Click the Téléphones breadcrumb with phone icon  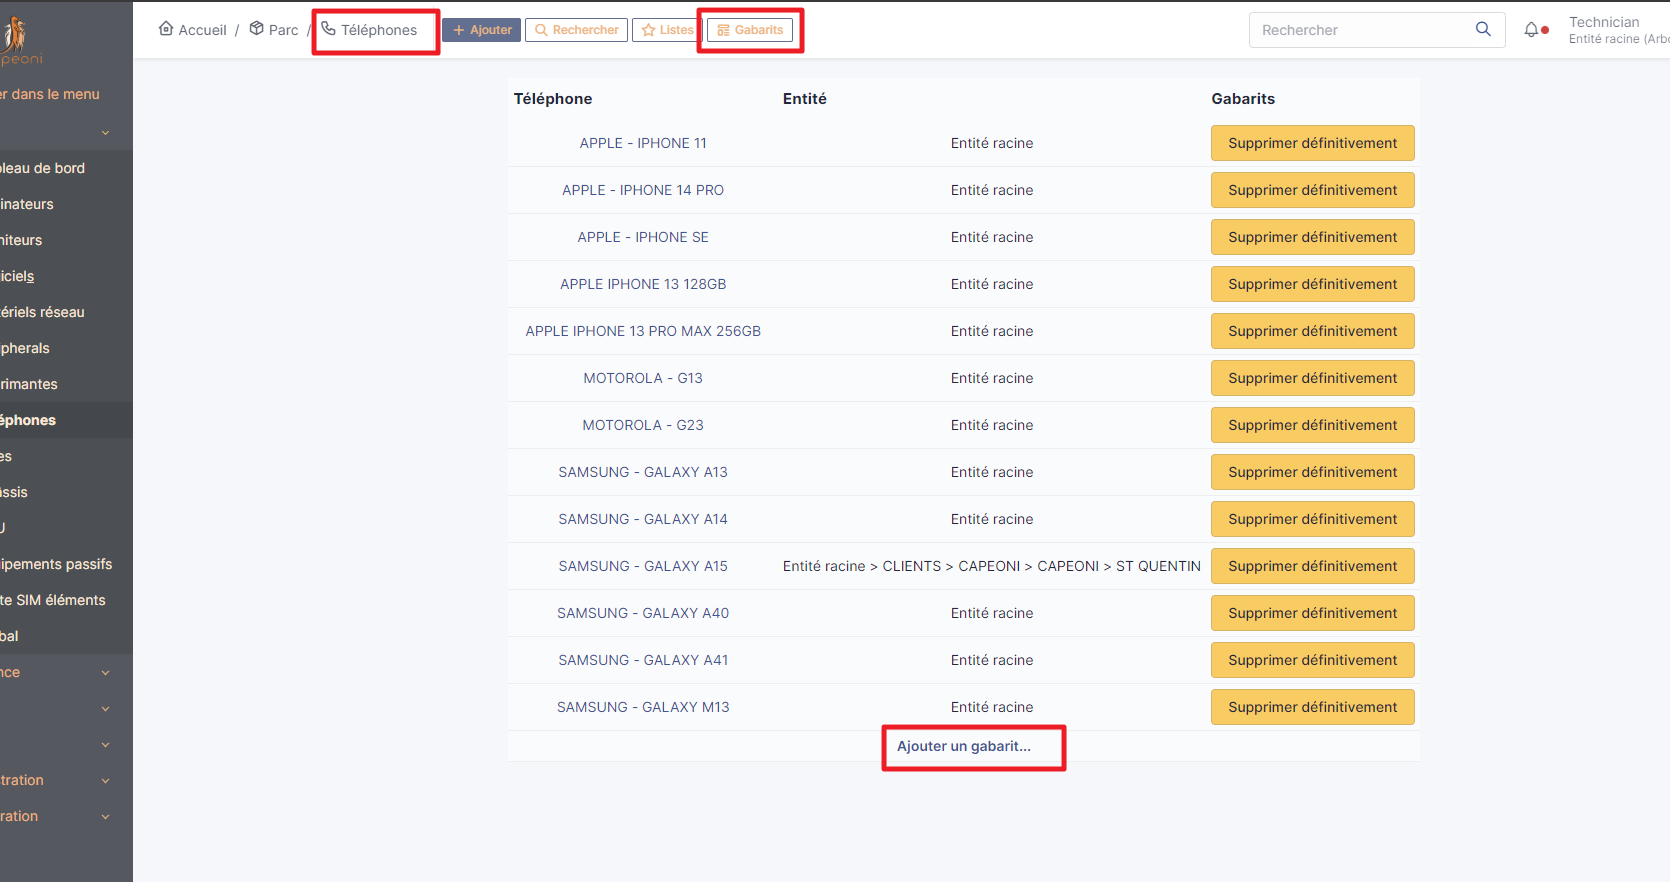369,30
